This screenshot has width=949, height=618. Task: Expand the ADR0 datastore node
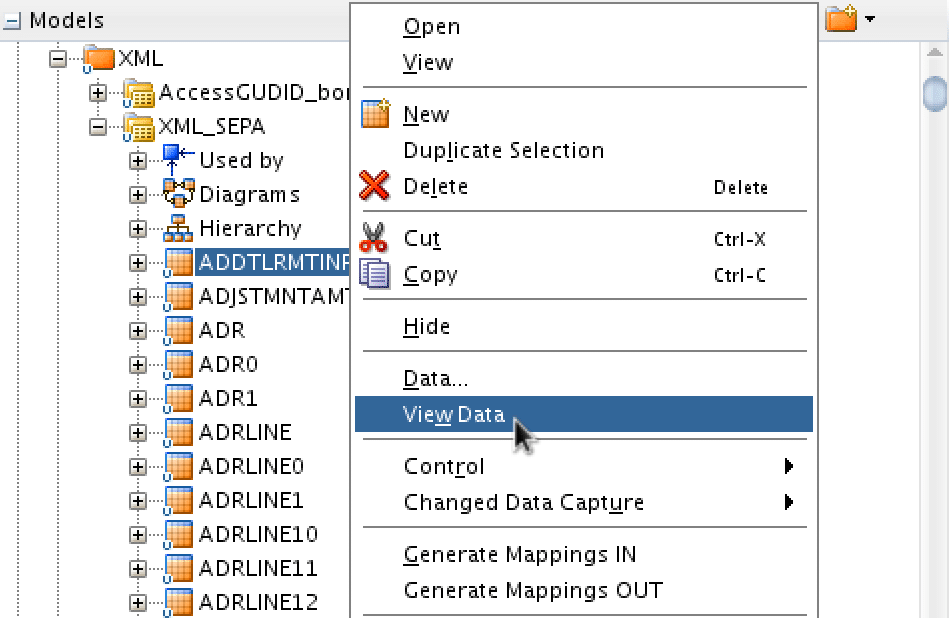[138, 365]
